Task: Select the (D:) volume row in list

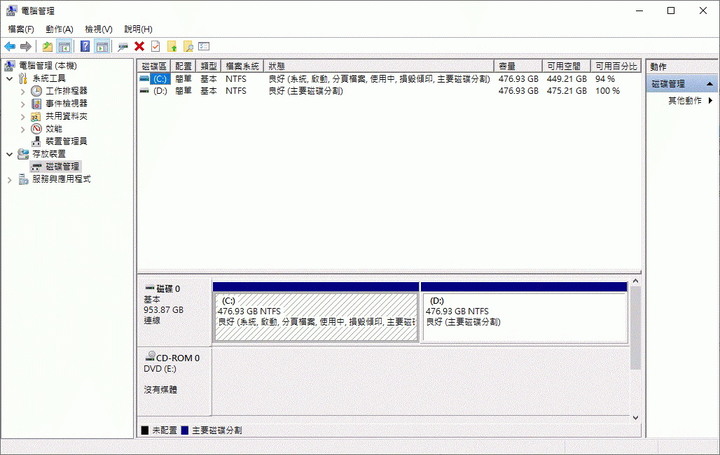Action: pos(388,91)
